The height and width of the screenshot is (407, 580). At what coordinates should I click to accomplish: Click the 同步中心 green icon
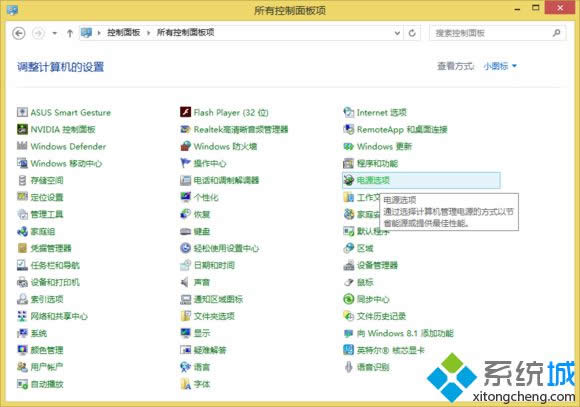(348, 299)
